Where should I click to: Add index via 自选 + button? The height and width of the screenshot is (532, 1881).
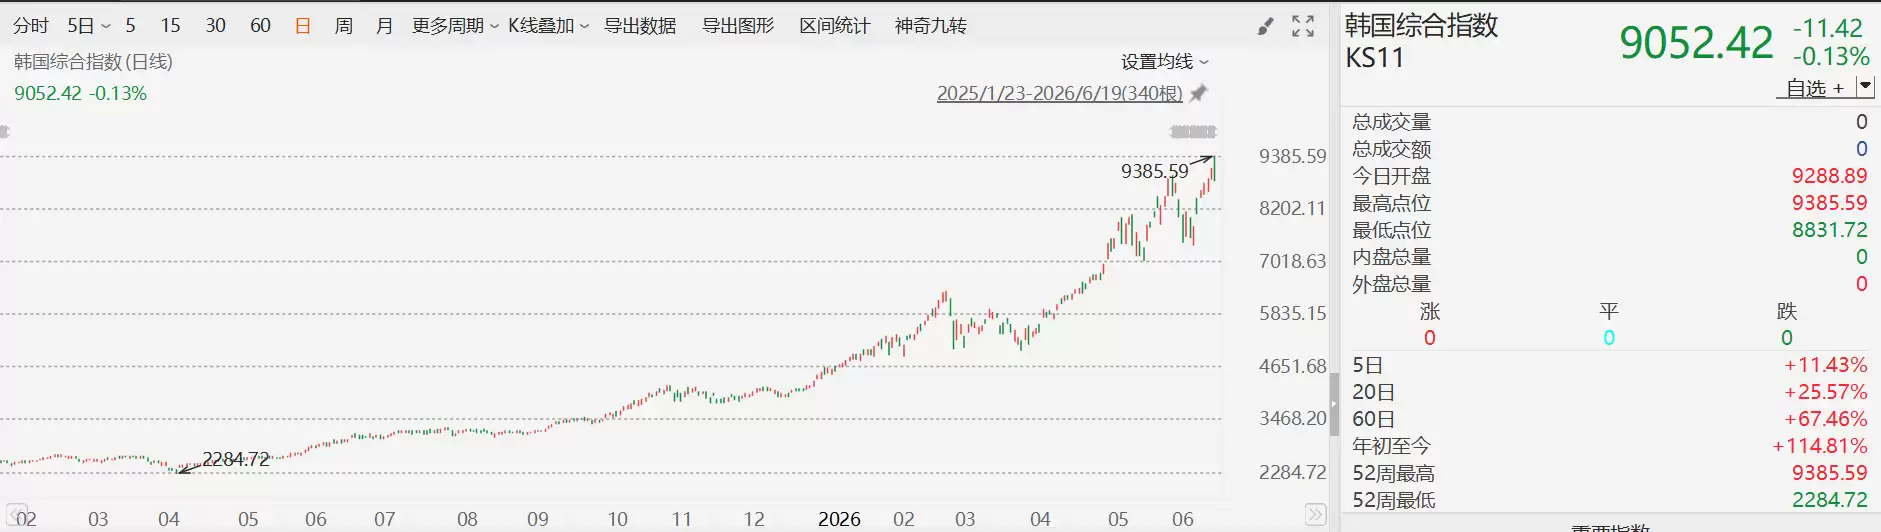pos(1815,88)
